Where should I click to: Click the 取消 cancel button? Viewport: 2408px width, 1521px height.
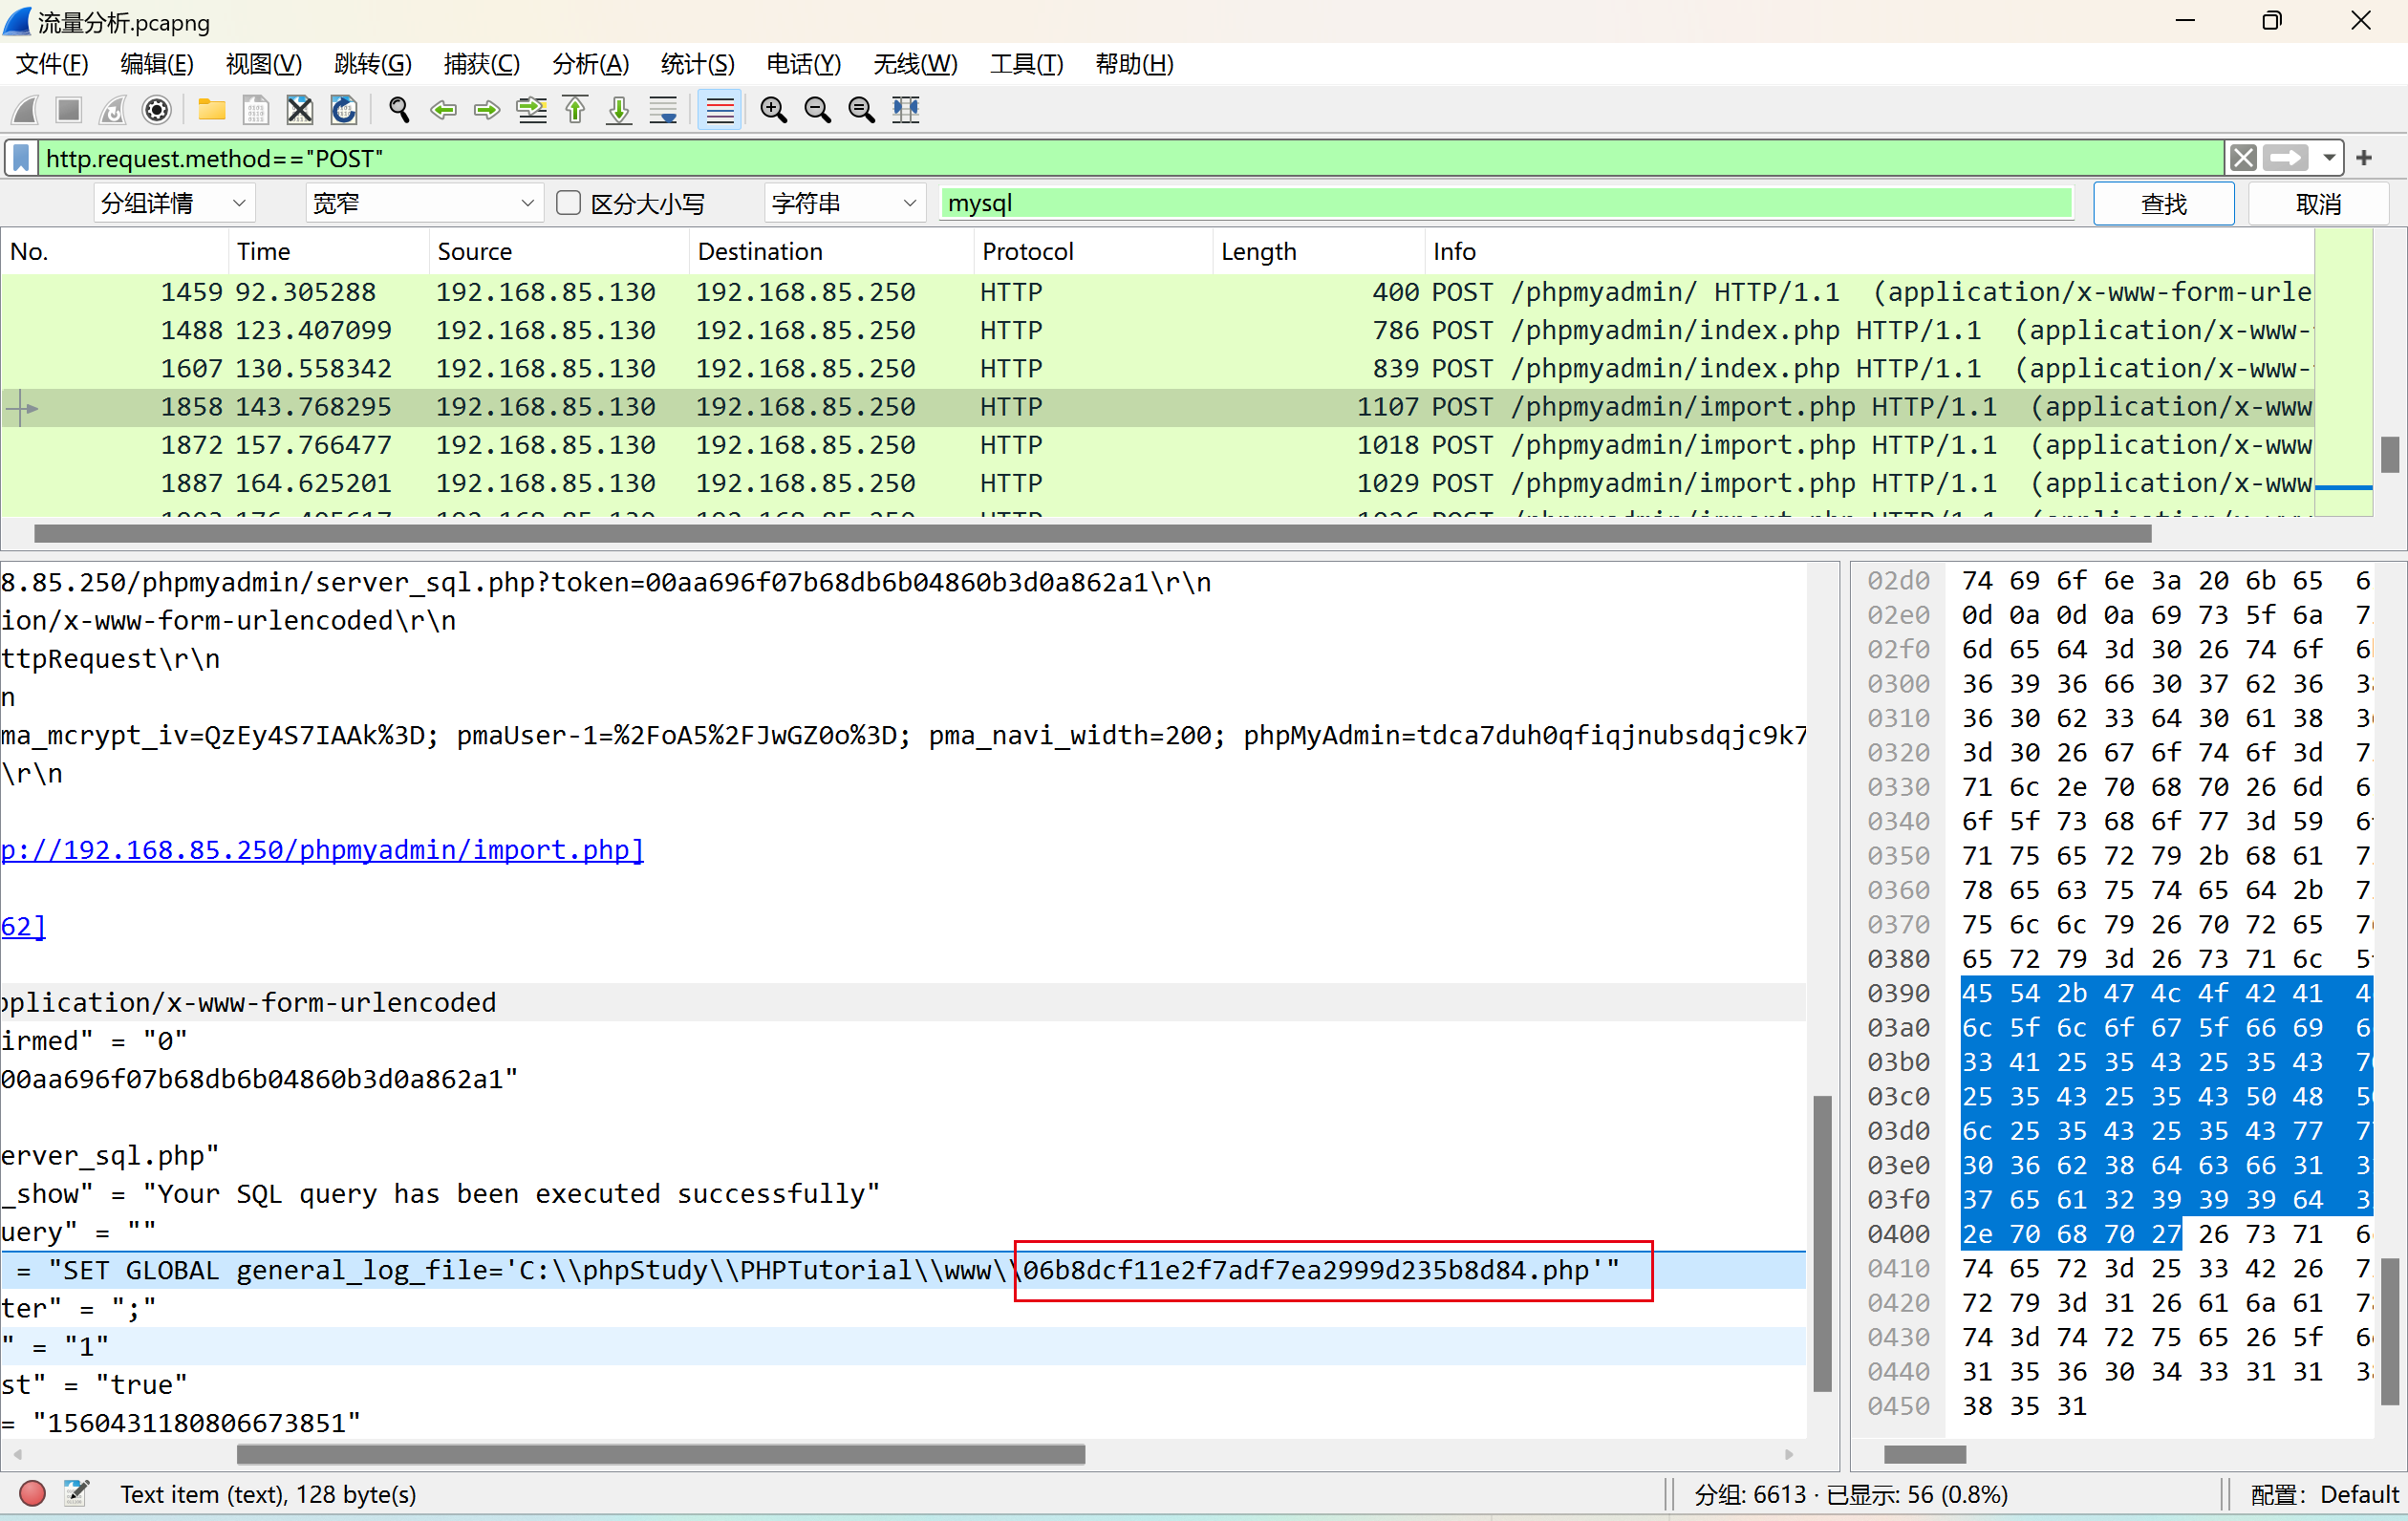(x=2318, y=203)
